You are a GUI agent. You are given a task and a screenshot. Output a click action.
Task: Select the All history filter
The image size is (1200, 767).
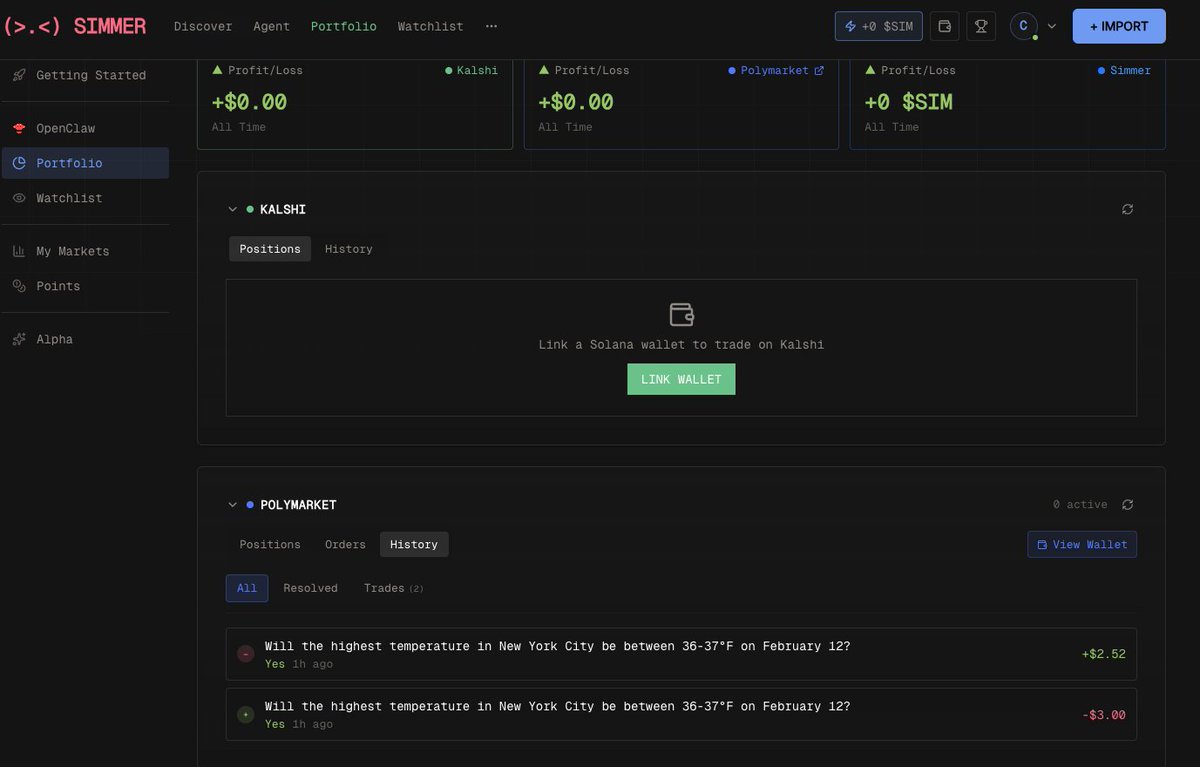246,588
